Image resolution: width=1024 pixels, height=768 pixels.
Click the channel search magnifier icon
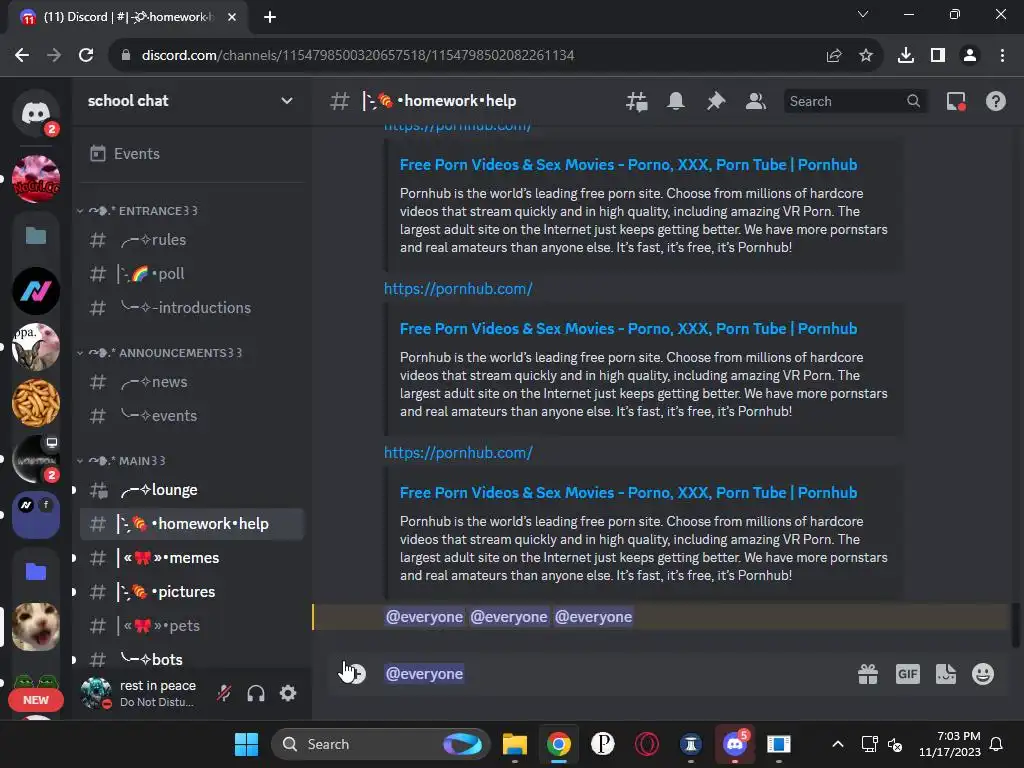[914, 101]
